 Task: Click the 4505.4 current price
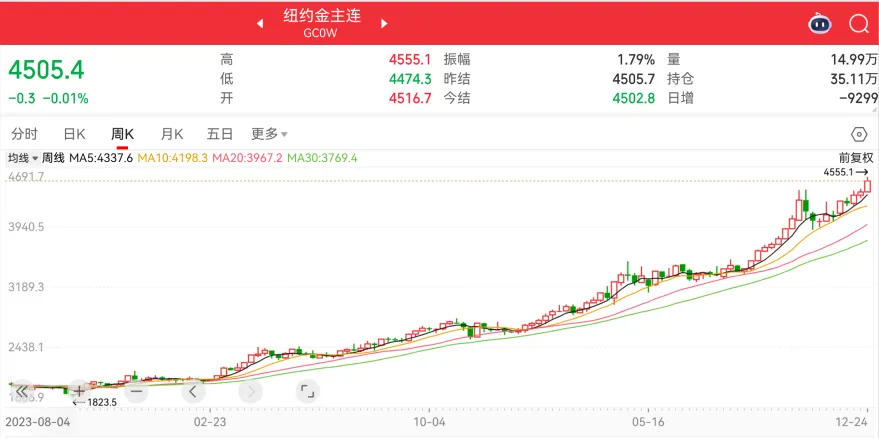coord(47,70)
